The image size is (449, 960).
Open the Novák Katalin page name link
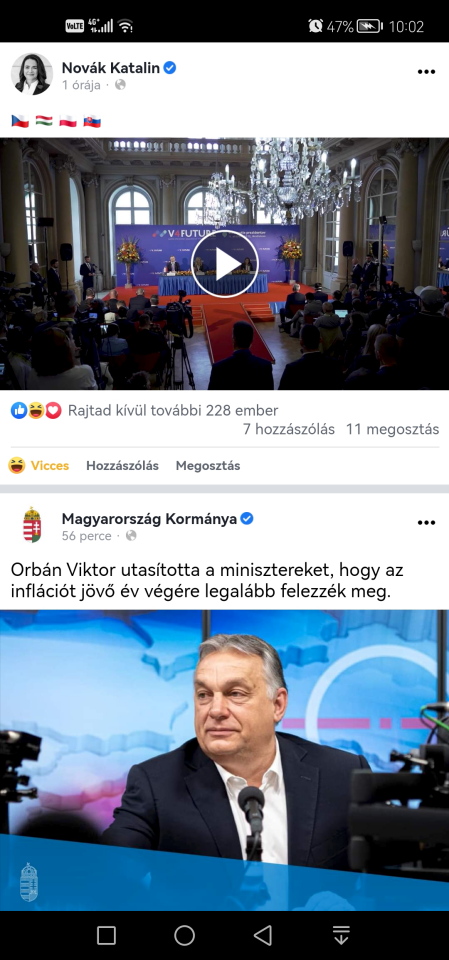(111, 68)
